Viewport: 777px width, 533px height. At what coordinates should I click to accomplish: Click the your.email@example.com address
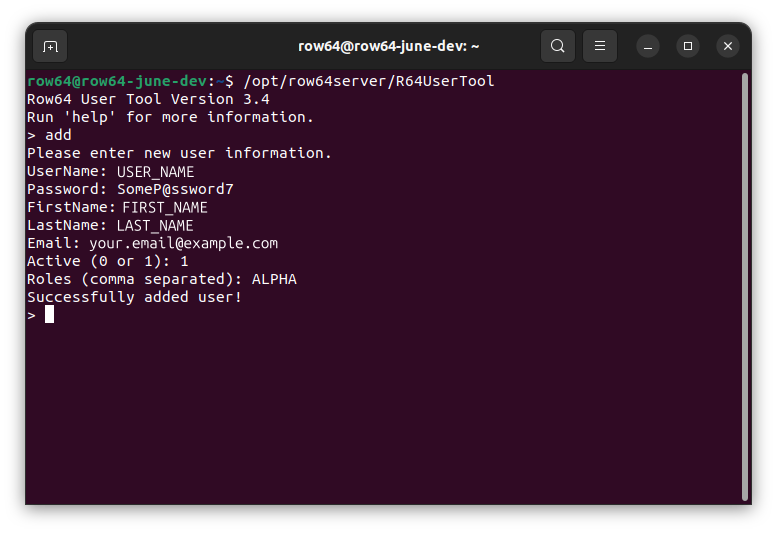coord(183,243)
